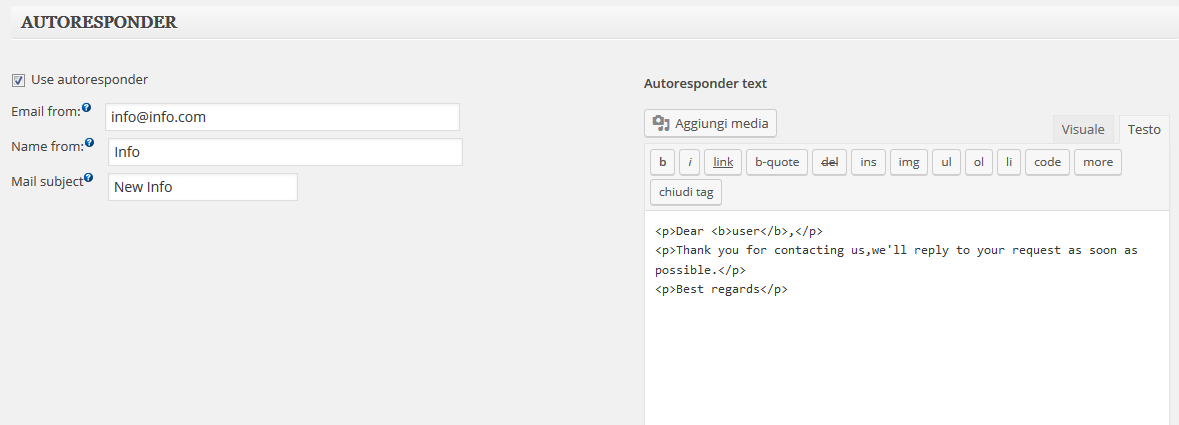This screenshot has height=425, width=1179.
Task: Click help icon next to Mail subject
Action: [x=89, y=178]
